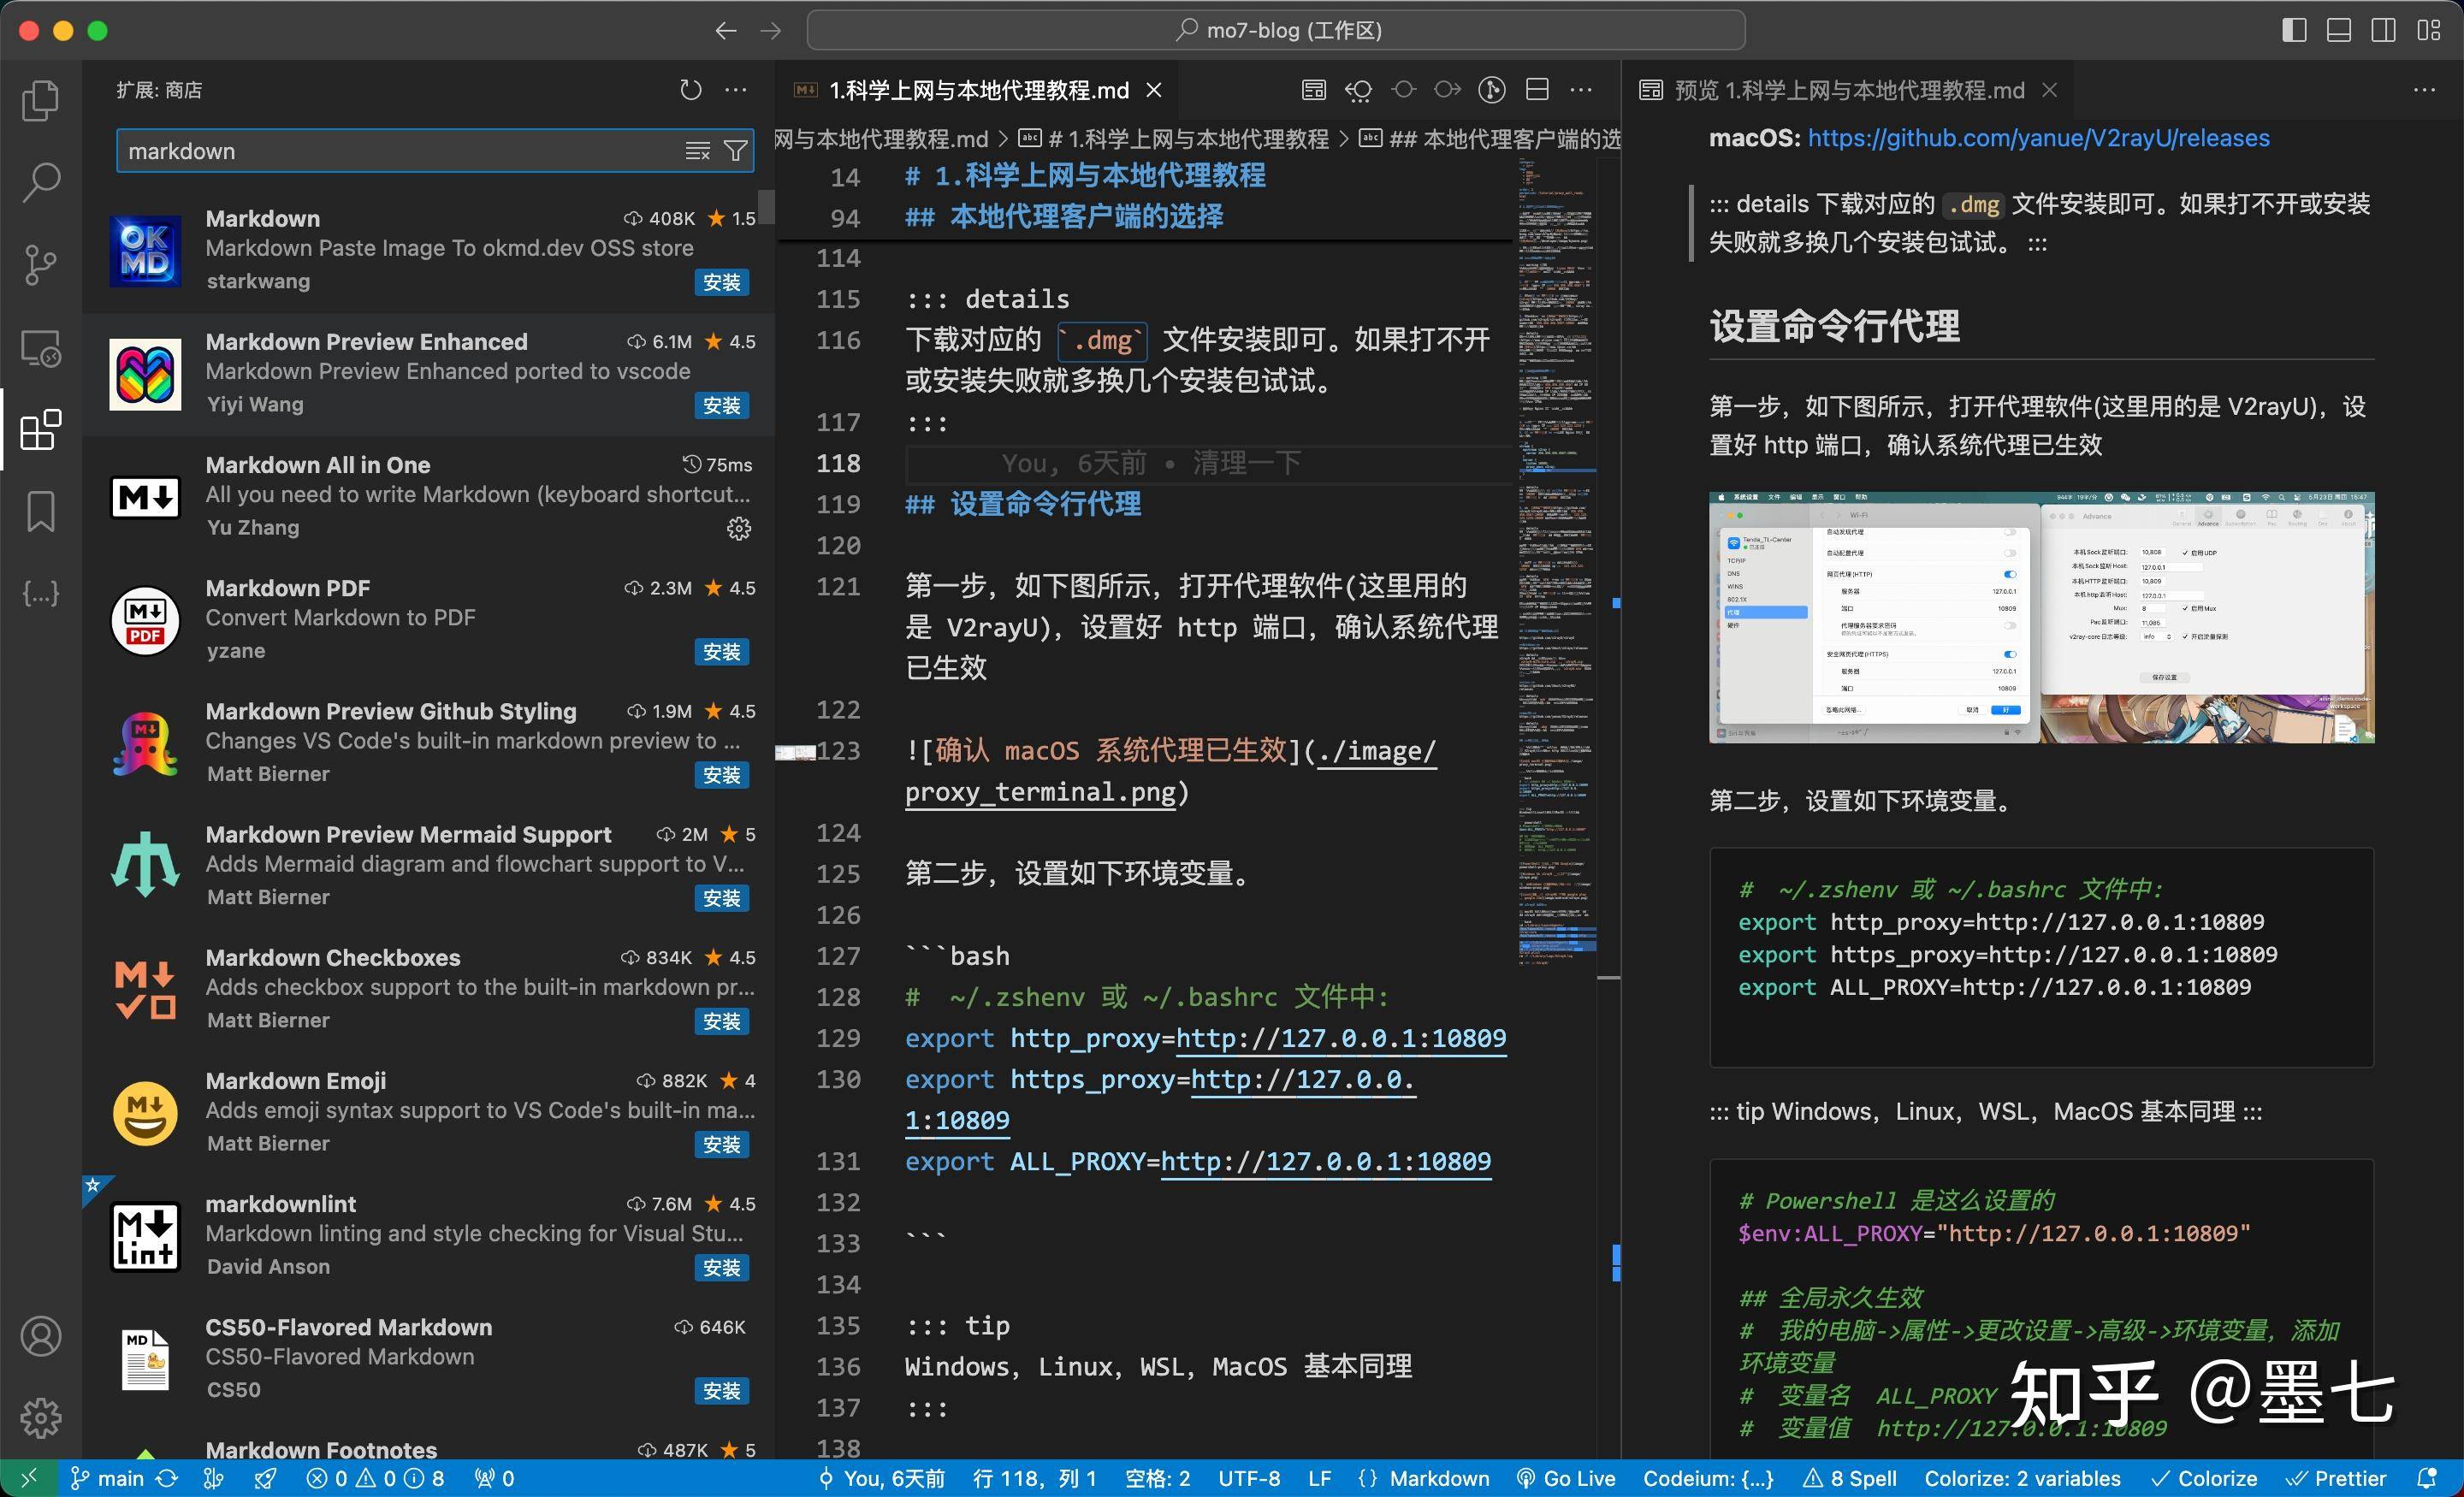
Task: Refresh the extensions marketplace list
Action: [690, 90]
